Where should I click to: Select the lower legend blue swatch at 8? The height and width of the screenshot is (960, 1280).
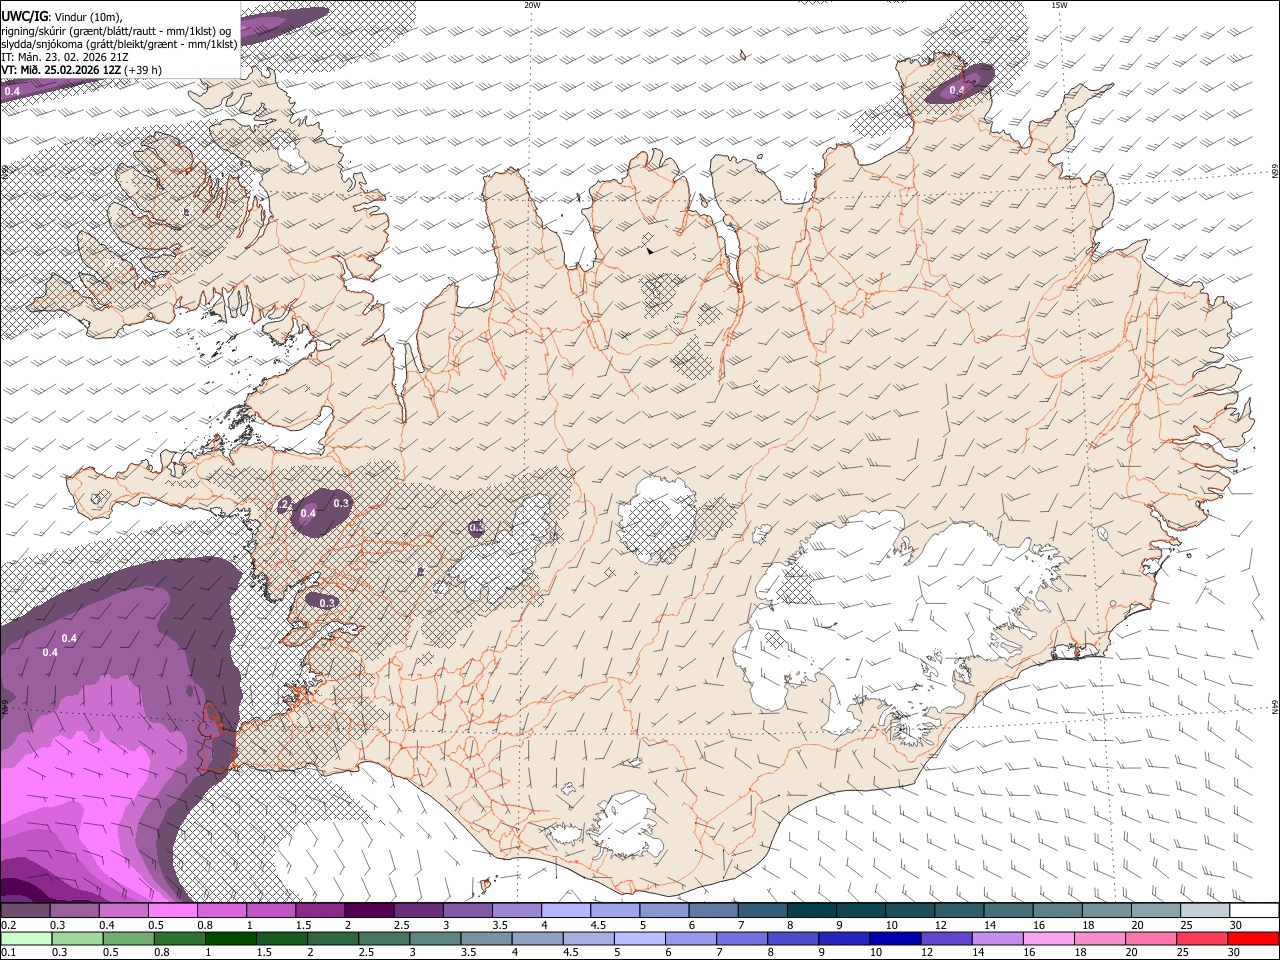point(793,938)
